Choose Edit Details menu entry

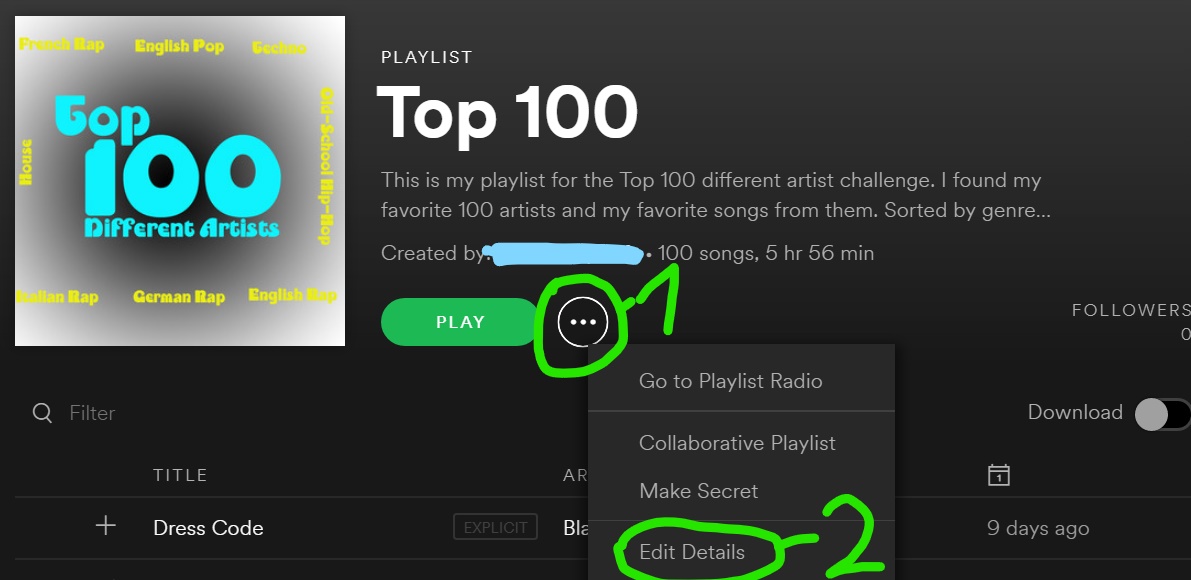[692, 552]
